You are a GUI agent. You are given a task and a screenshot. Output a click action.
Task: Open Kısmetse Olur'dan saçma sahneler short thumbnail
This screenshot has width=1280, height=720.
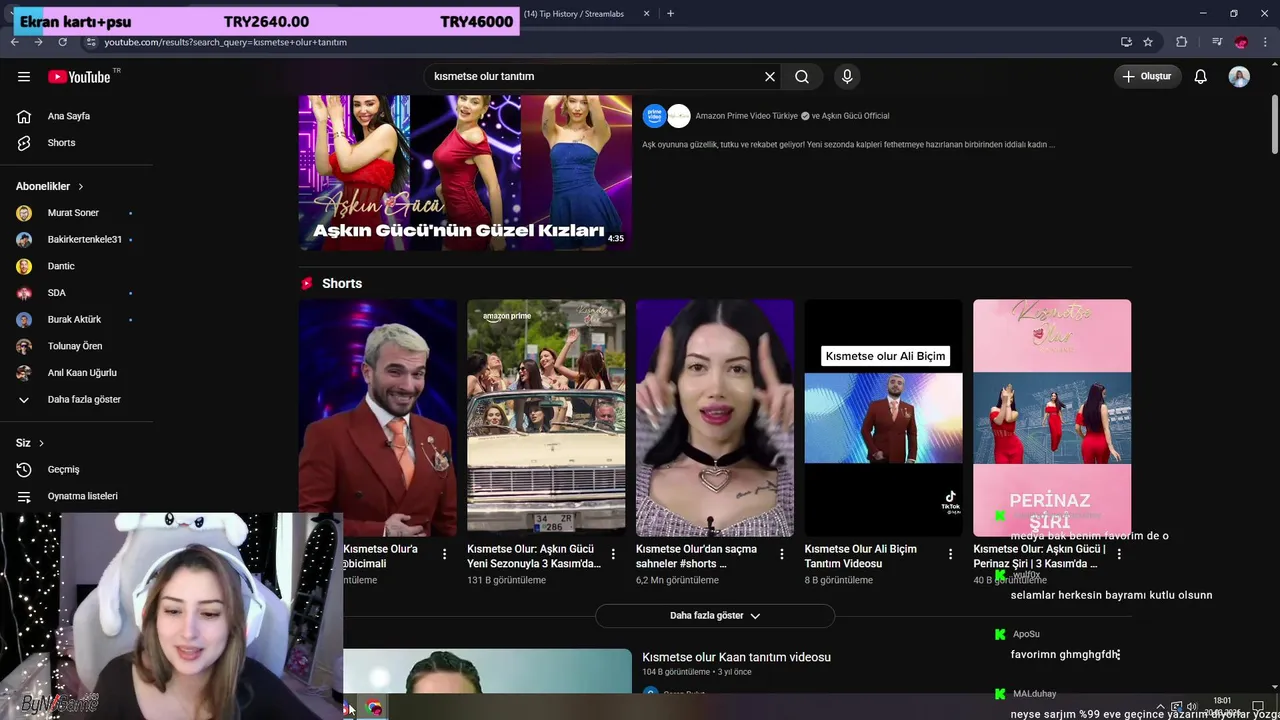click(715, 418)
